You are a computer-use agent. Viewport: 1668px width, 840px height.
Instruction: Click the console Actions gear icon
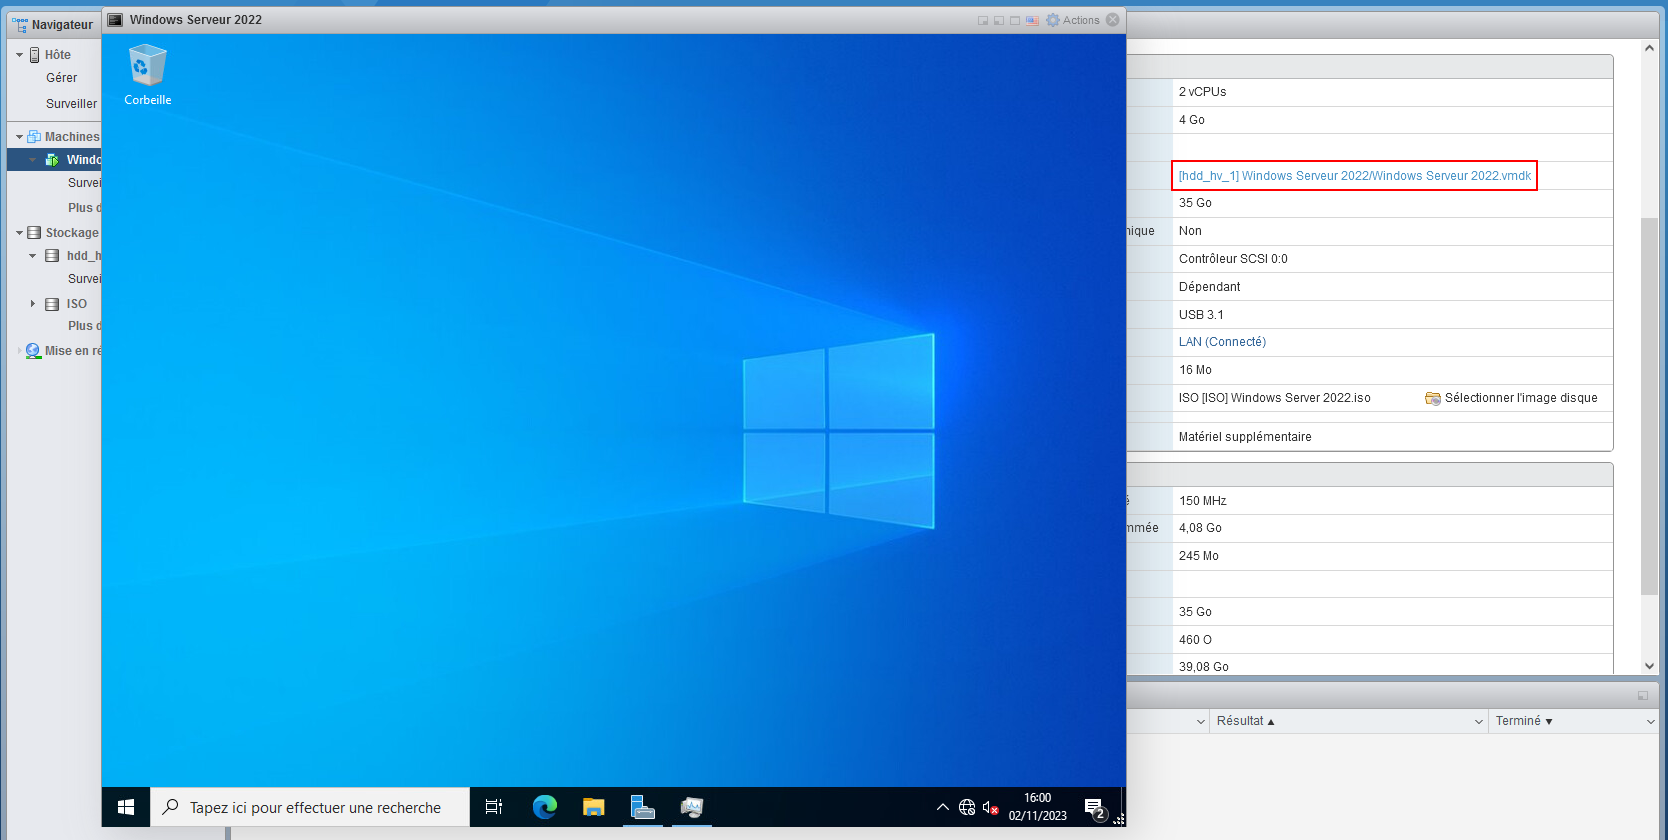tap(1053, 20)
